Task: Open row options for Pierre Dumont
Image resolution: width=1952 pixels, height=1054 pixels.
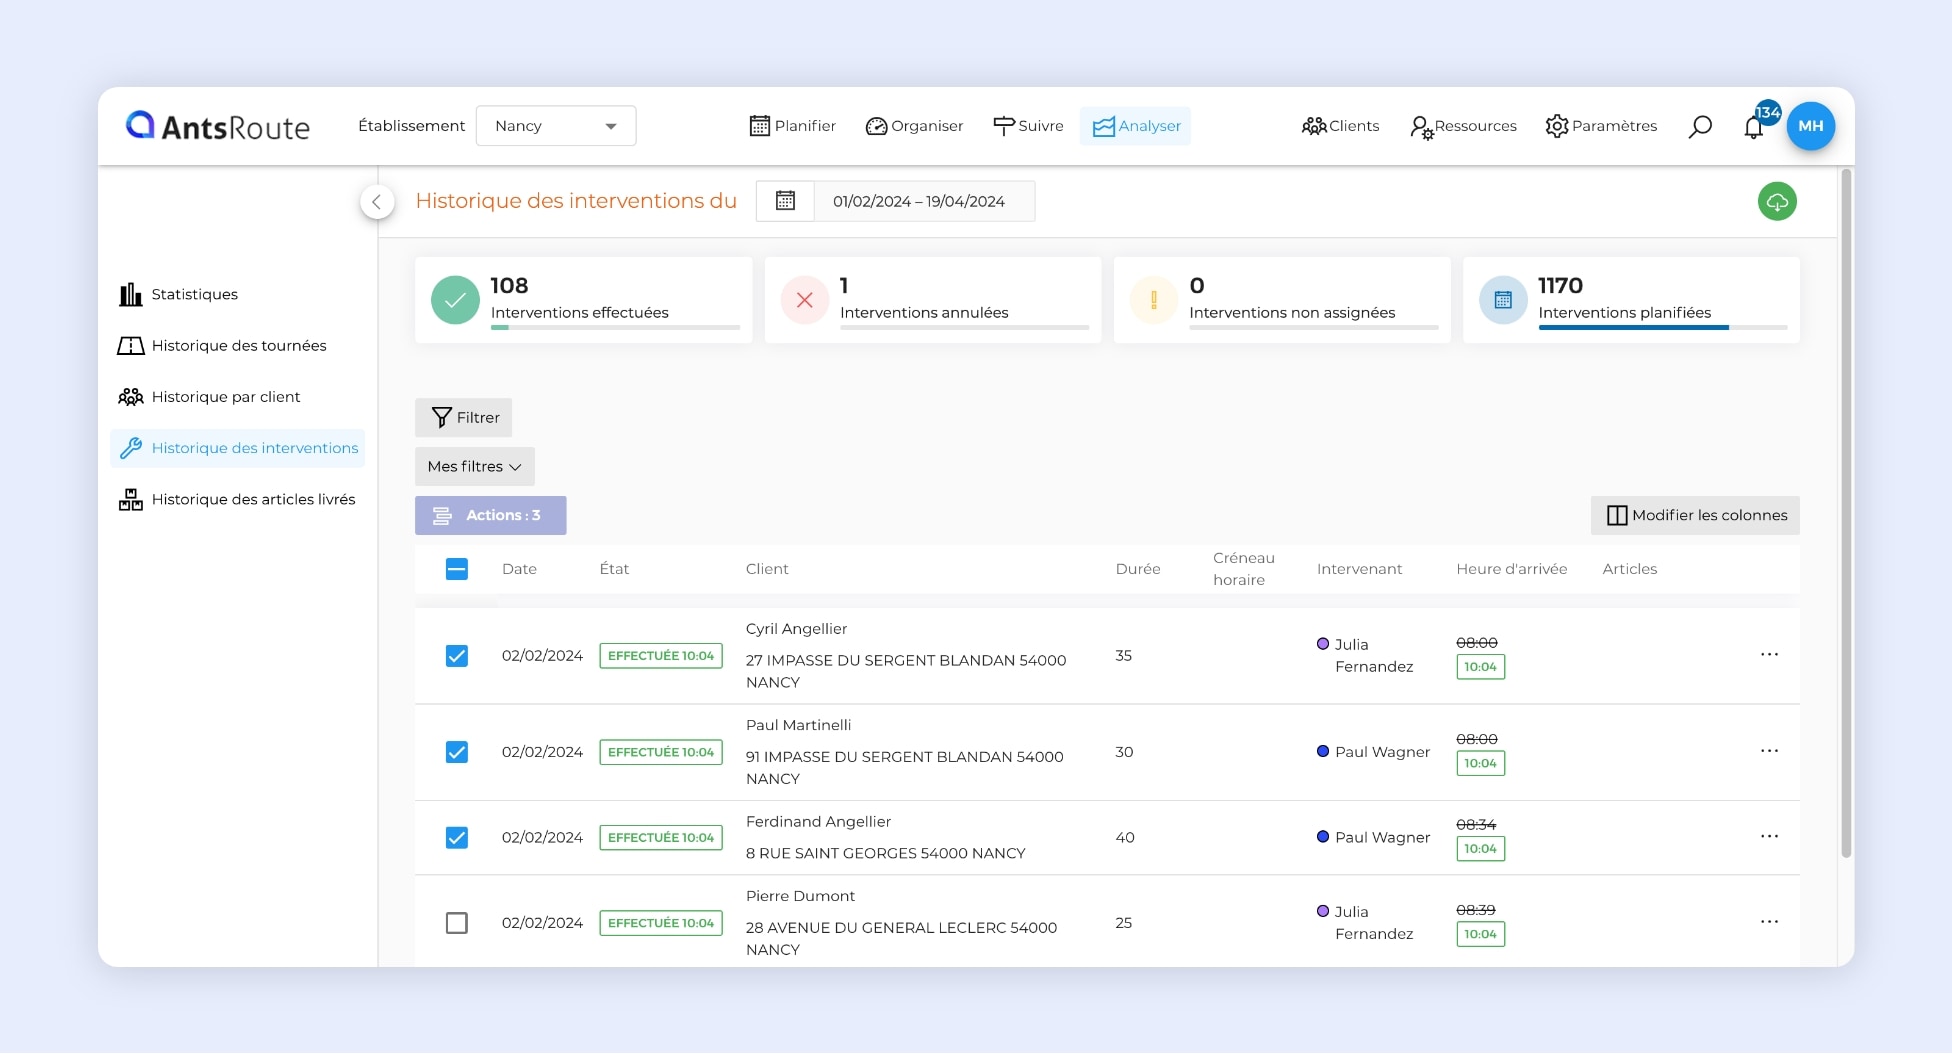Action: coord(1769,922)
